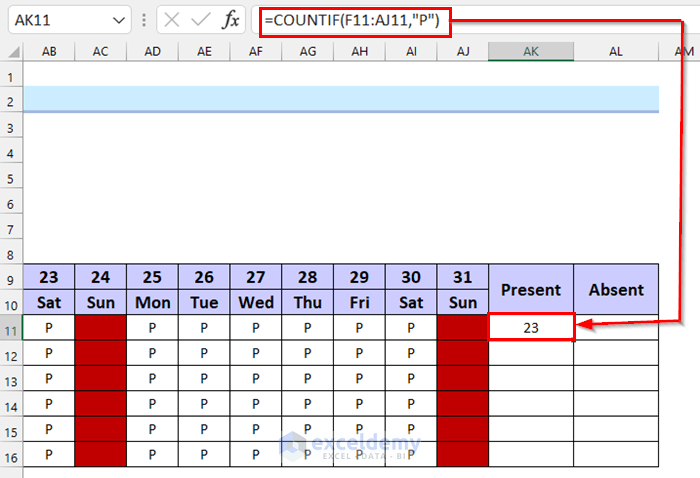This screenshot has height=478, width=700.
Task: Select column AG header
Action: pyautogui.click(x=308, y=52)
